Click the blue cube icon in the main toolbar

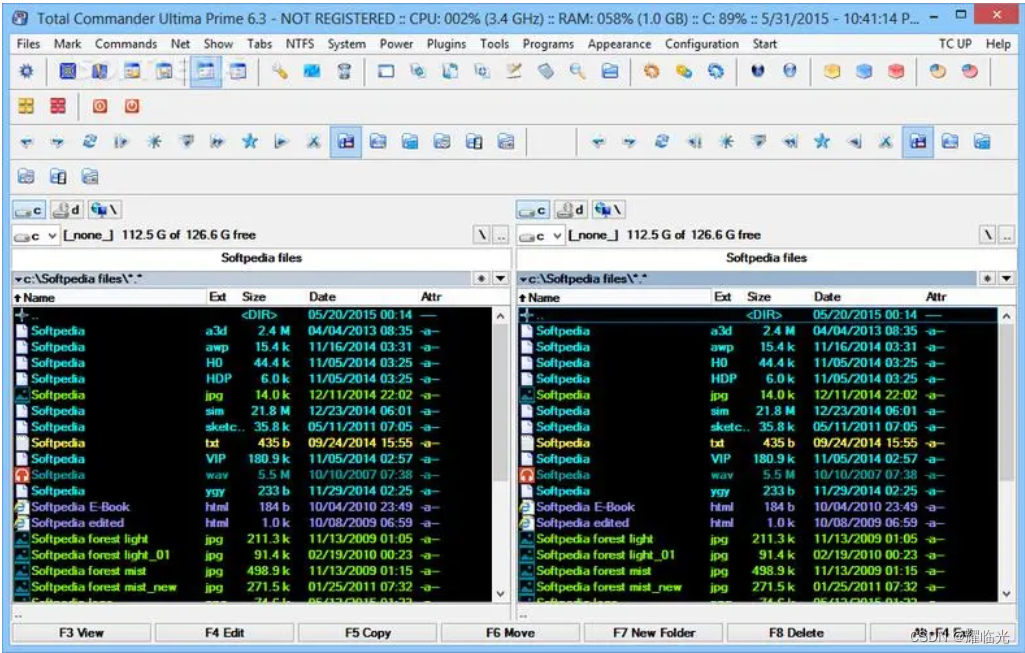click(864, 71)
